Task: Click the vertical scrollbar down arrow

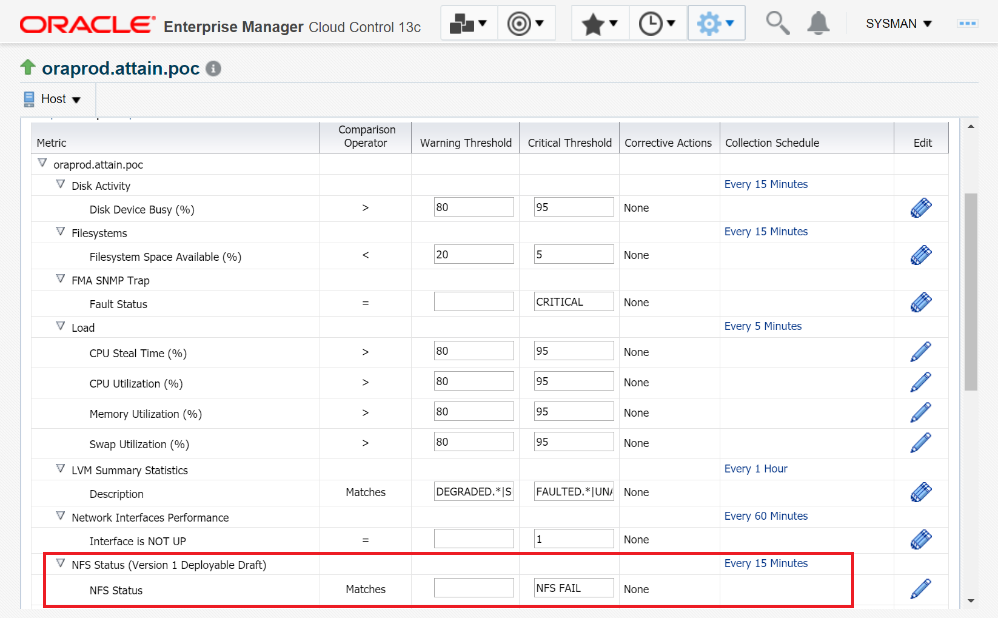Action: (x=970, y=600)
